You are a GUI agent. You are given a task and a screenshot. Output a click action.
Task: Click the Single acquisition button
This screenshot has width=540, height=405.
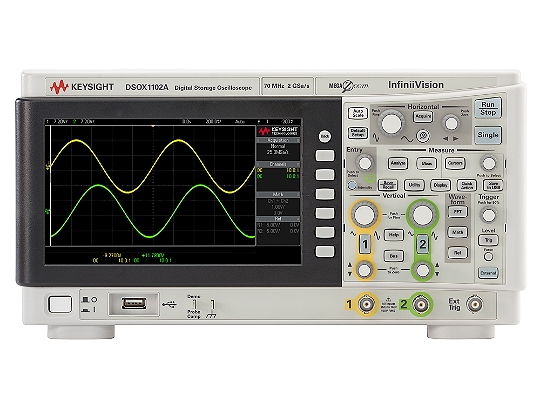pos(488,135)
